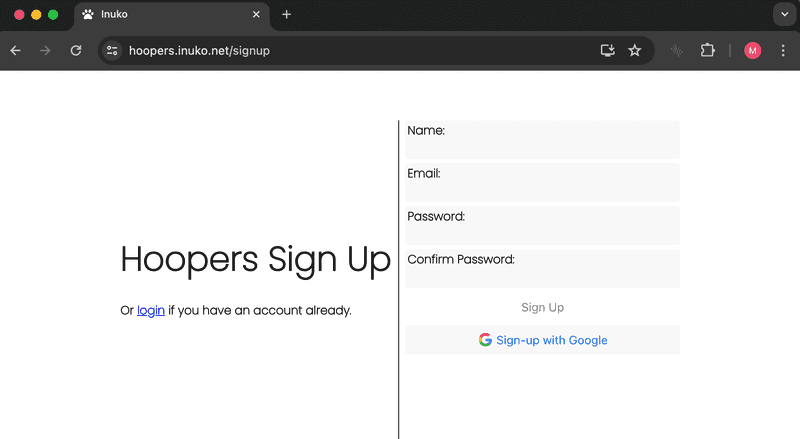800x439 pixels.
Task: Go back to the previous page
Action: point(15,51)
